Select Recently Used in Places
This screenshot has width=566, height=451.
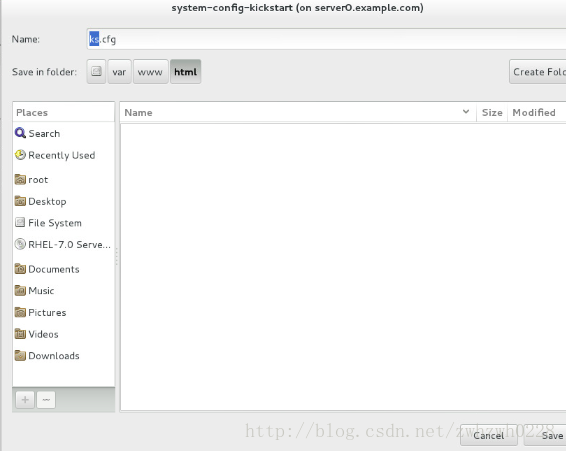click(62, 155)
